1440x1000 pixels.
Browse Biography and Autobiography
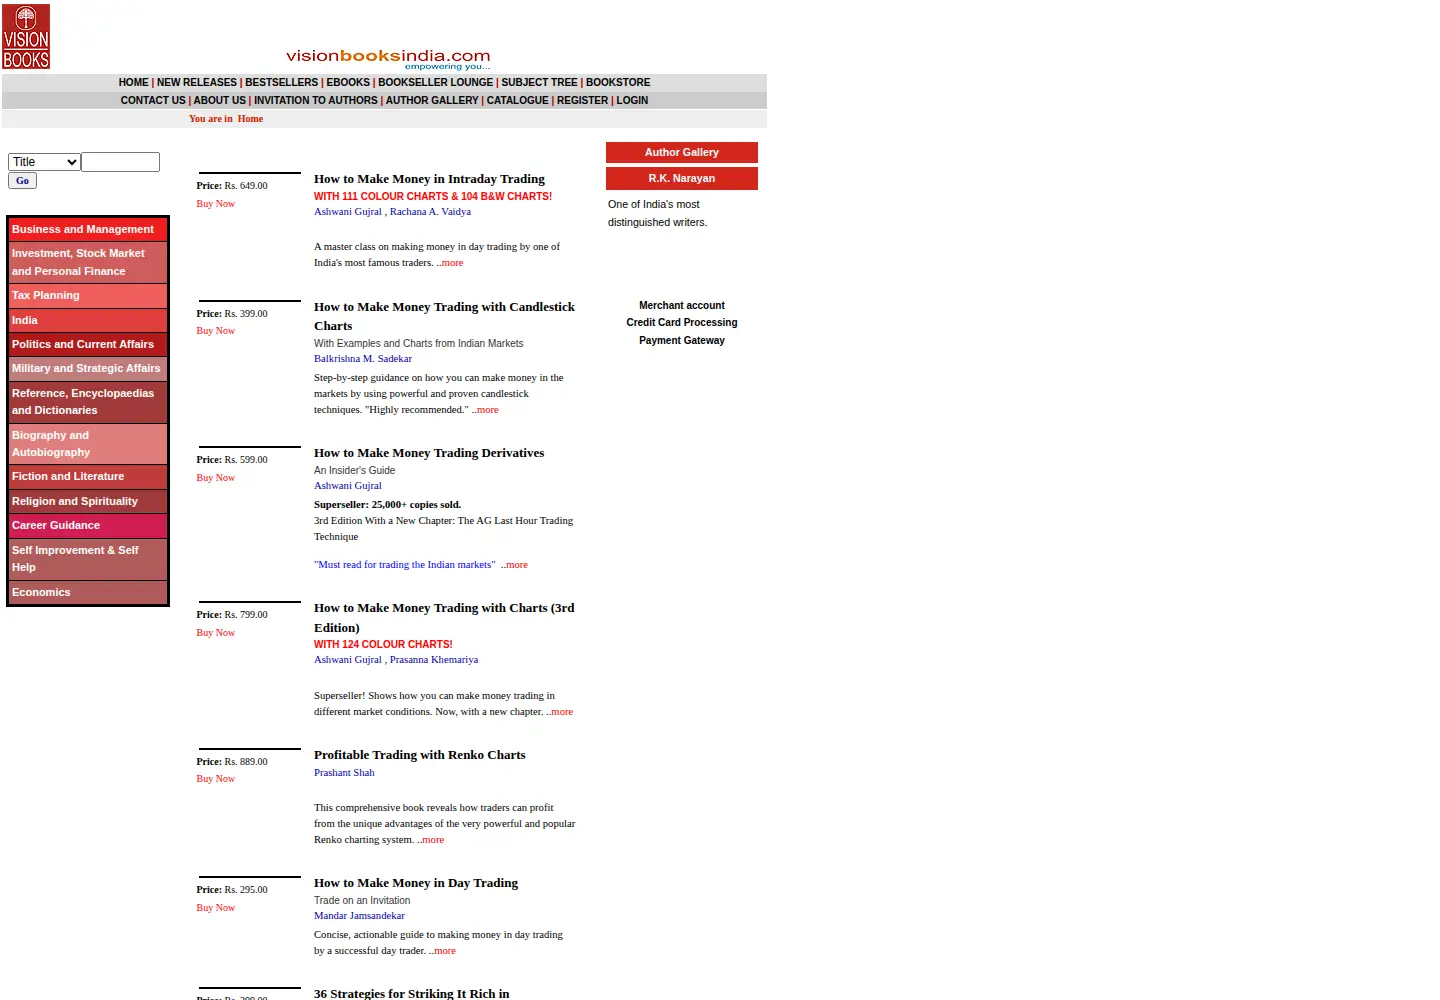88,444
